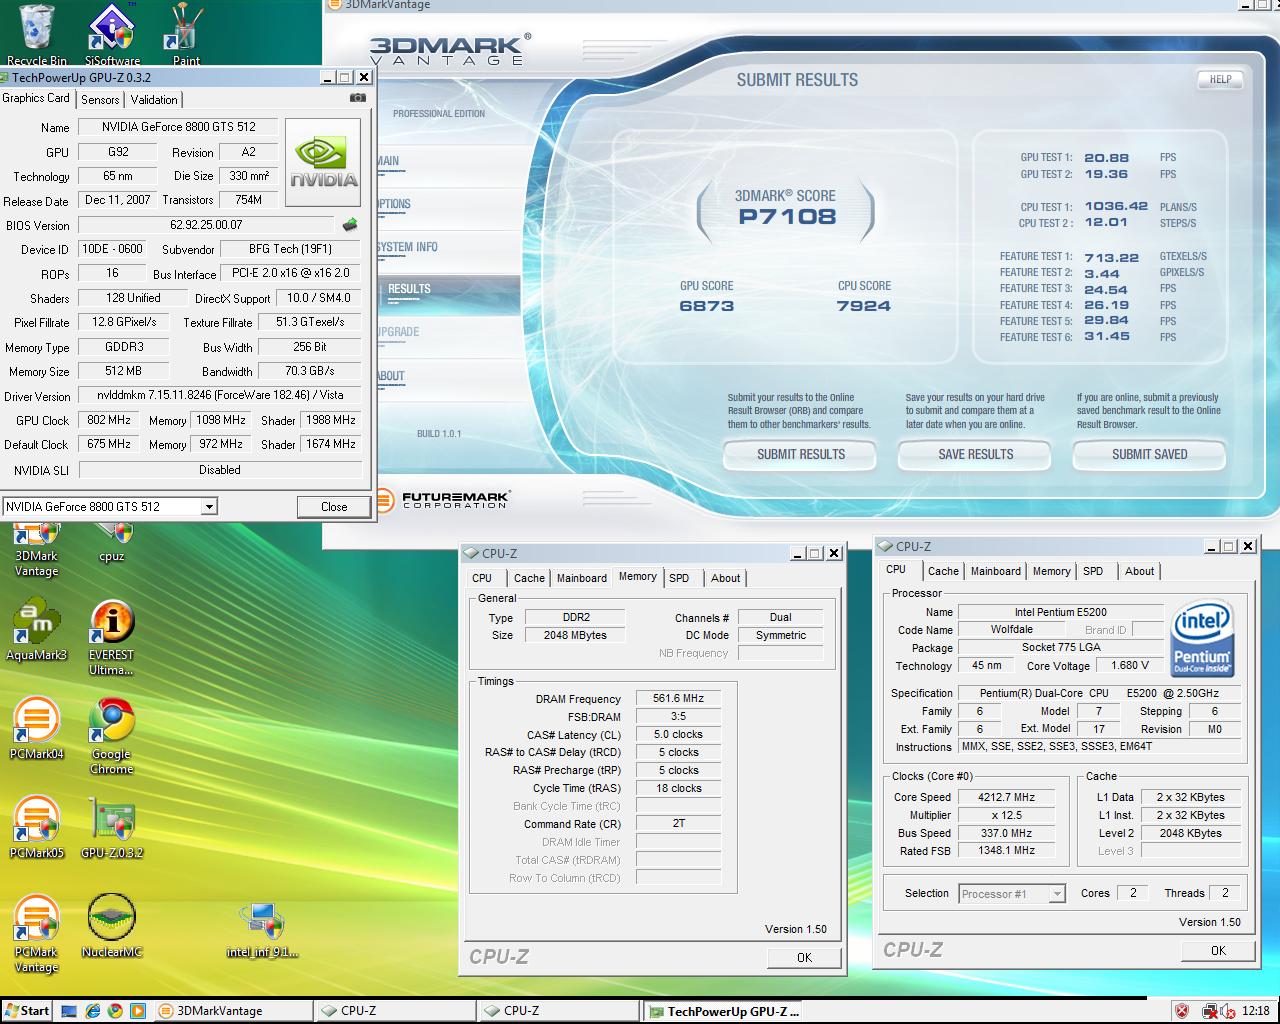Click the DRAM Frequency field 561.6 MHz
The height and width of the screenshot is (1024, 1280).
pyautogui.click(x=678, y=699)
